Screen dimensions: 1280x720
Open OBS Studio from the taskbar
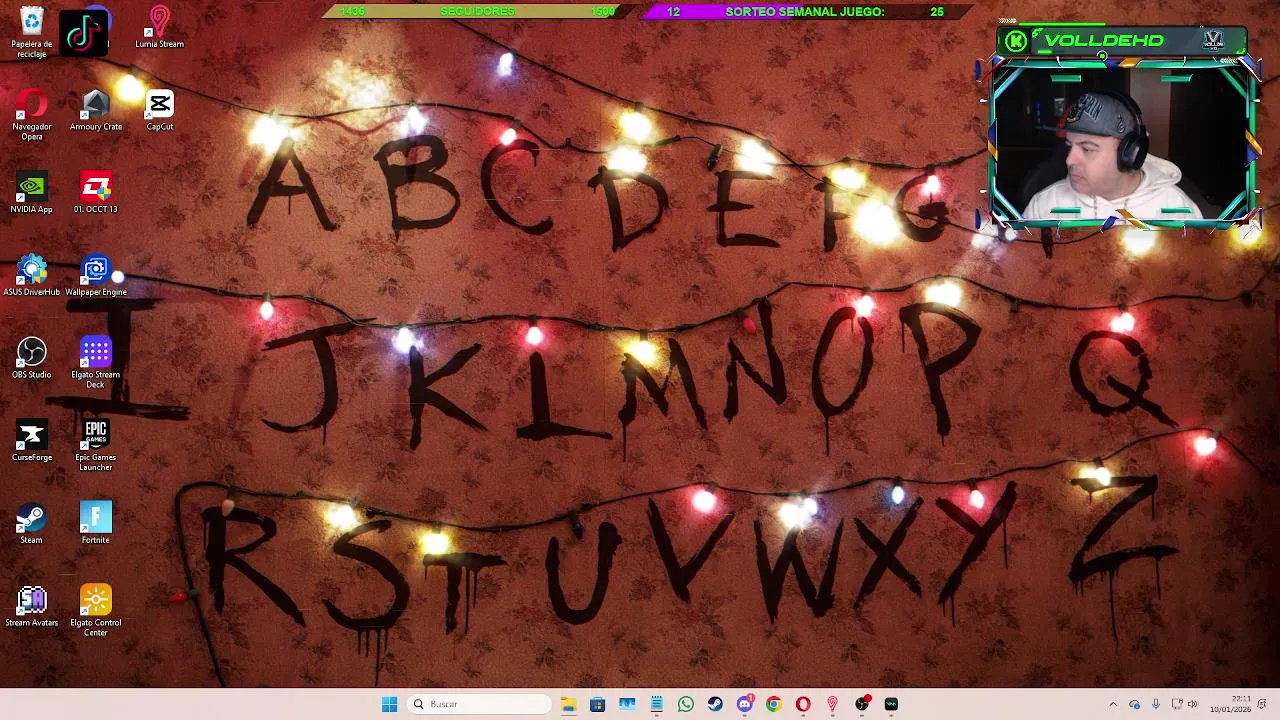(862, 704)
